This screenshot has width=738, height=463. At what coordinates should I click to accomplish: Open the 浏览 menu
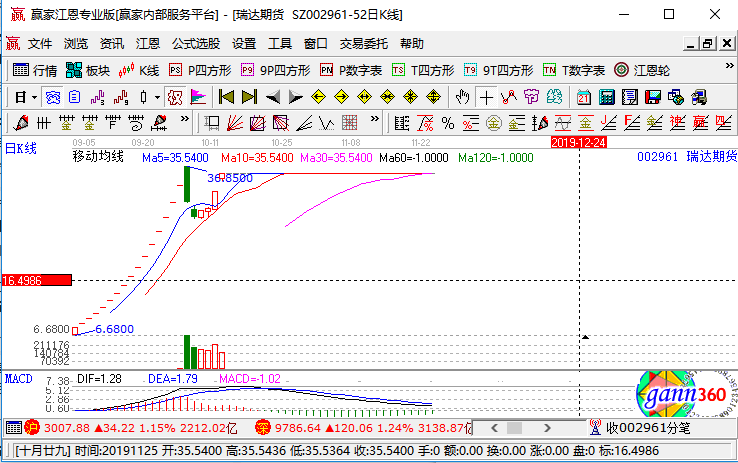(x=76, y=44)
